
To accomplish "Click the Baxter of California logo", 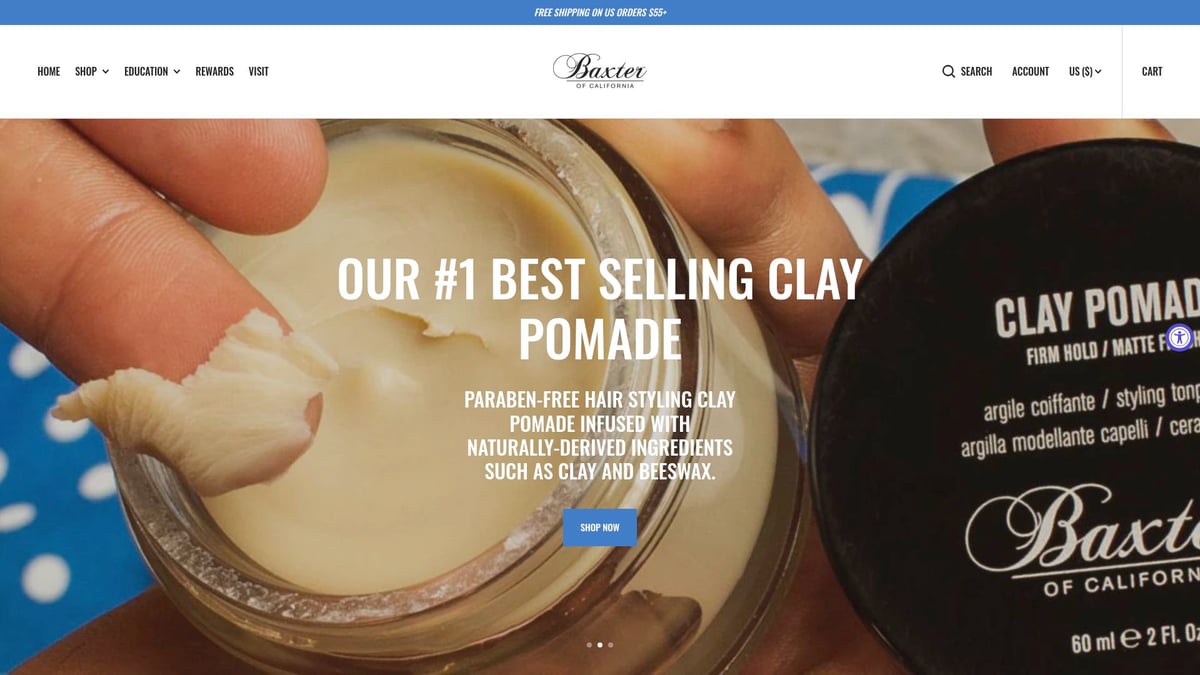I will (x=600, y=71).
